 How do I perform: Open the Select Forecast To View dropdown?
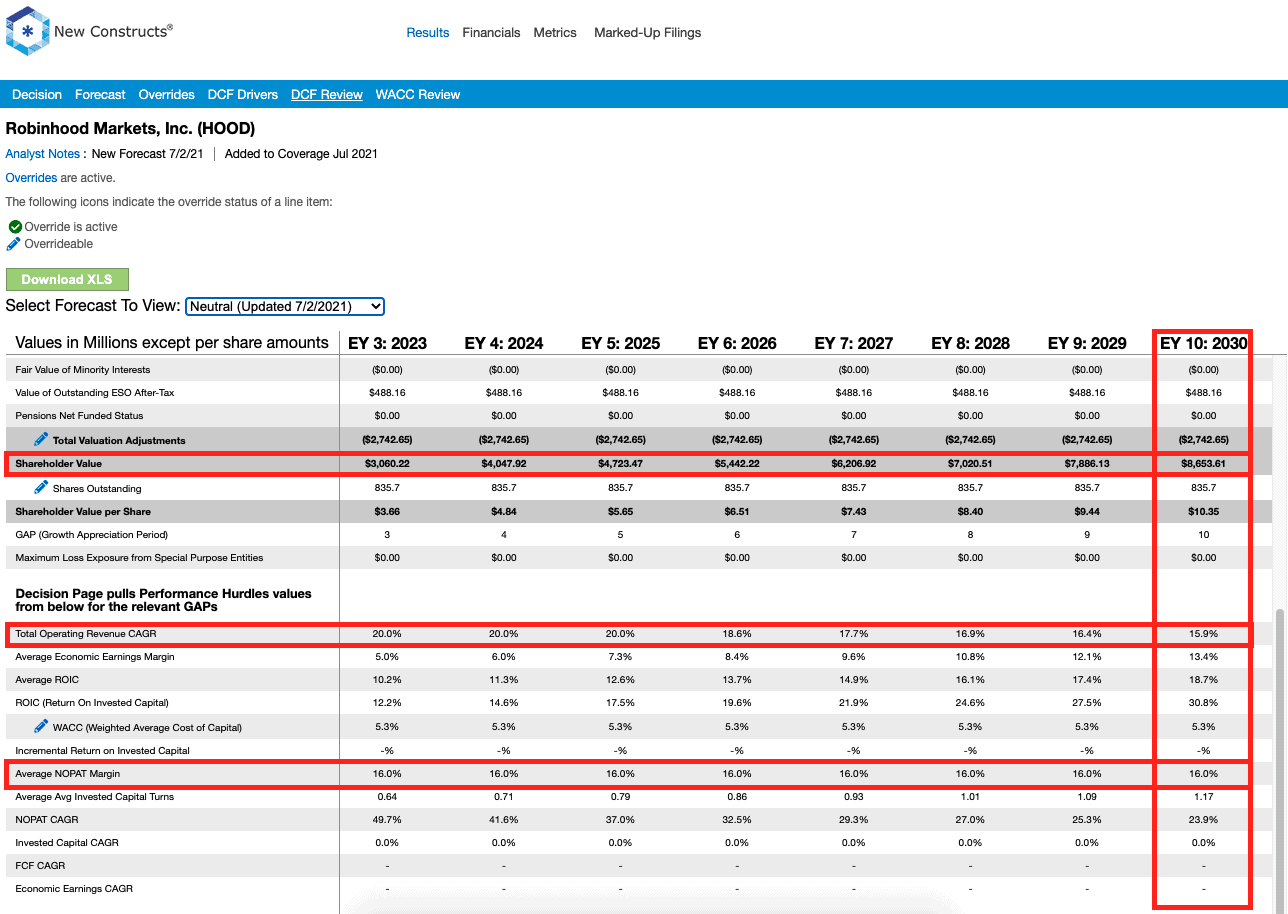(285, 306)
